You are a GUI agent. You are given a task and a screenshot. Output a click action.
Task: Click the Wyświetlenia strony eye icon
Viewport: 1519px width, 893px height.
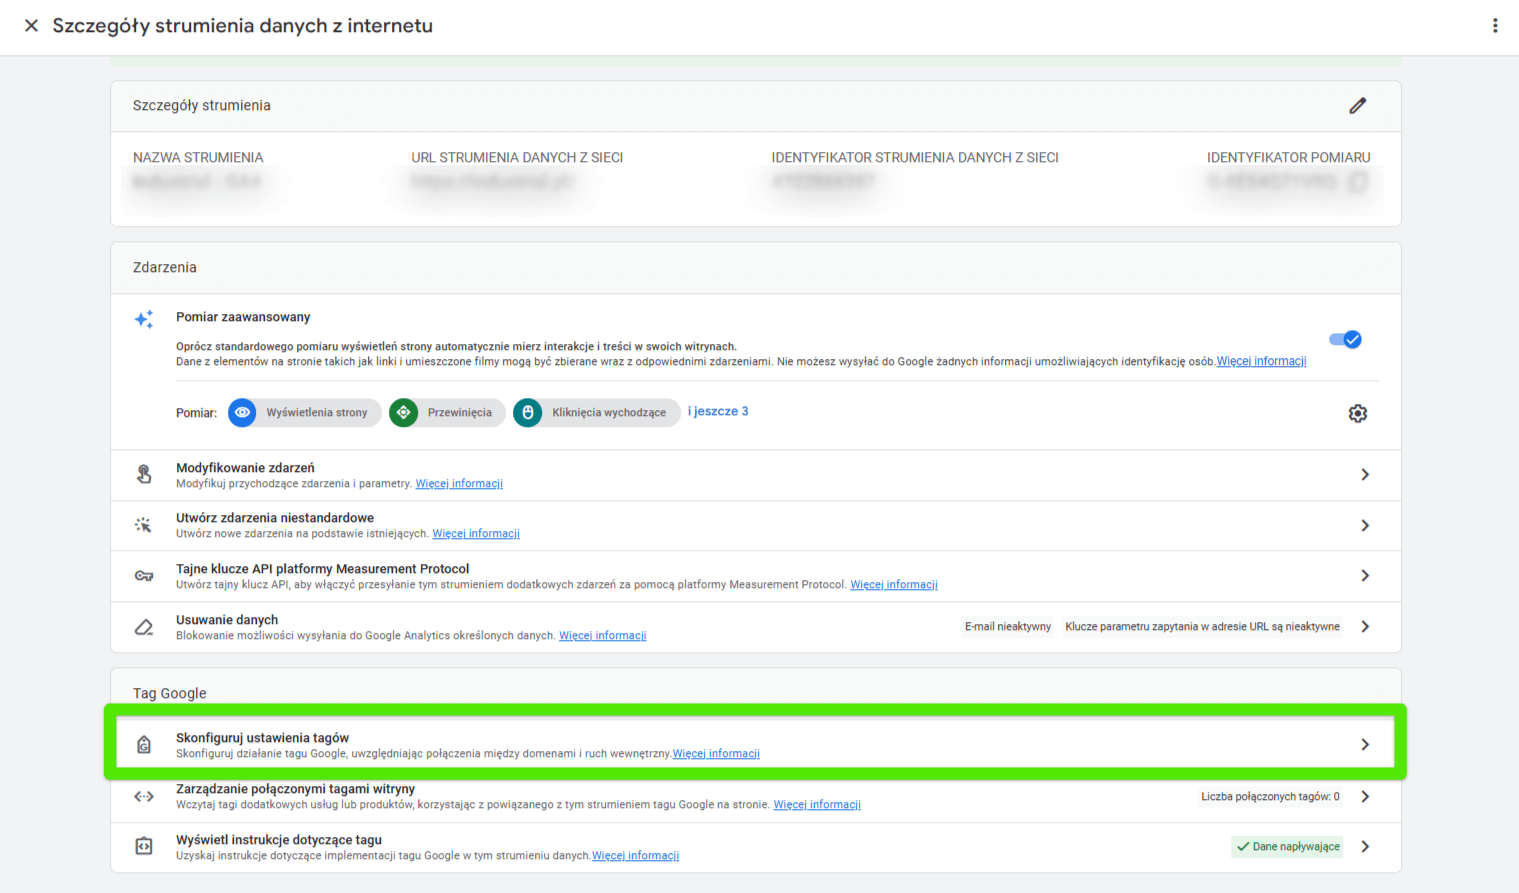pos(242,413)
